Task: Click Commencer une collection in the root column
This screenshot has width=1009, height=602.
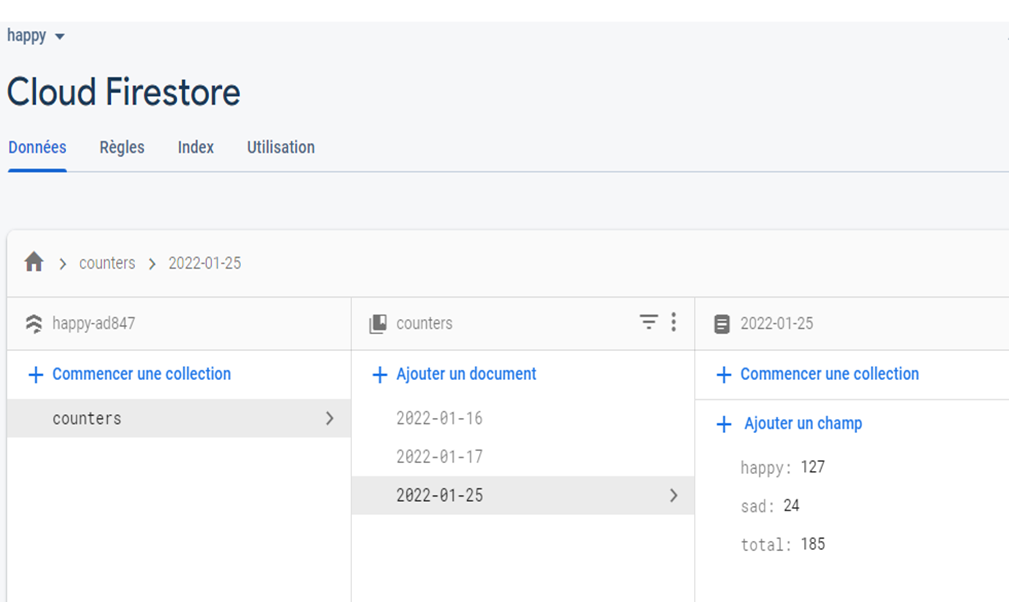Action: (x=141, y=374)
